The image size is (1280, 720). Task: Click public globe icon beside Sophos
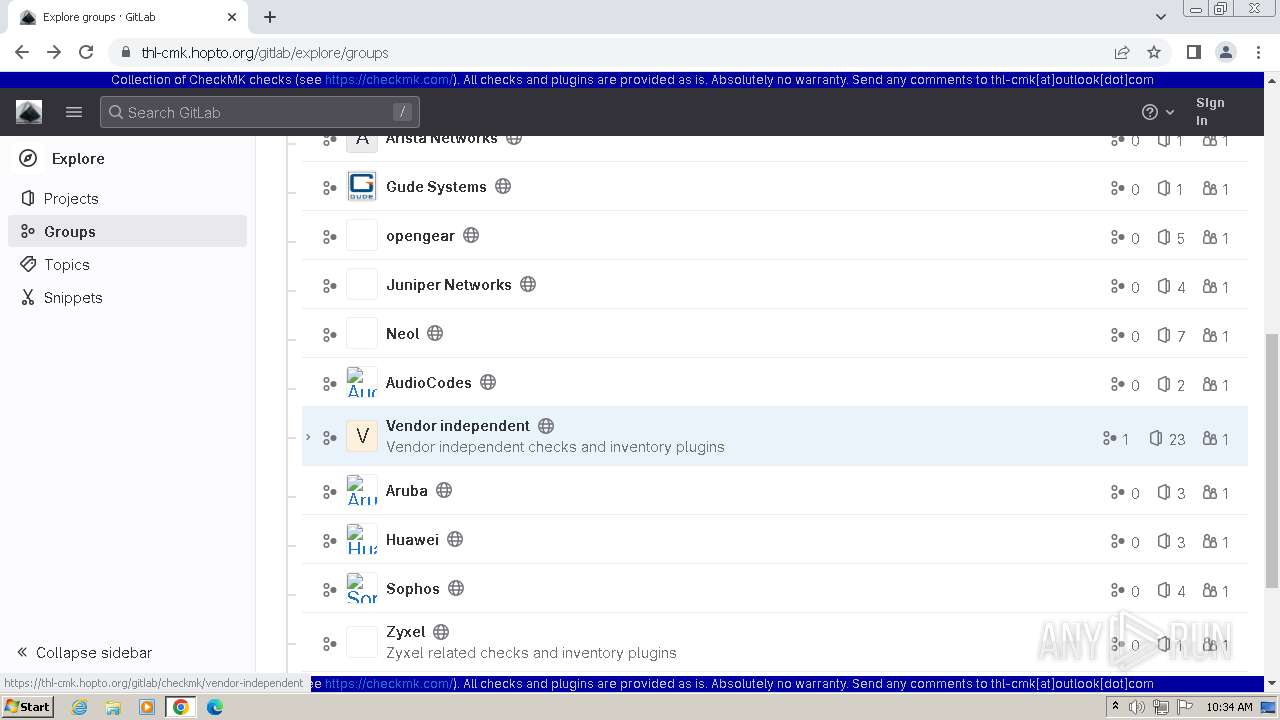pyautogui.click(x=456, y=588)
